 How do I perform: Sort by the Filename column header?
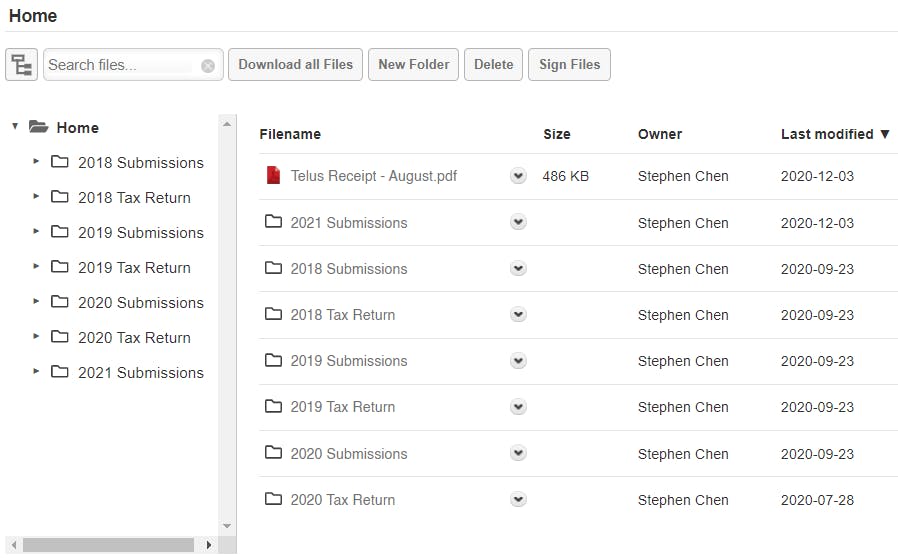(x=290, y=134)
